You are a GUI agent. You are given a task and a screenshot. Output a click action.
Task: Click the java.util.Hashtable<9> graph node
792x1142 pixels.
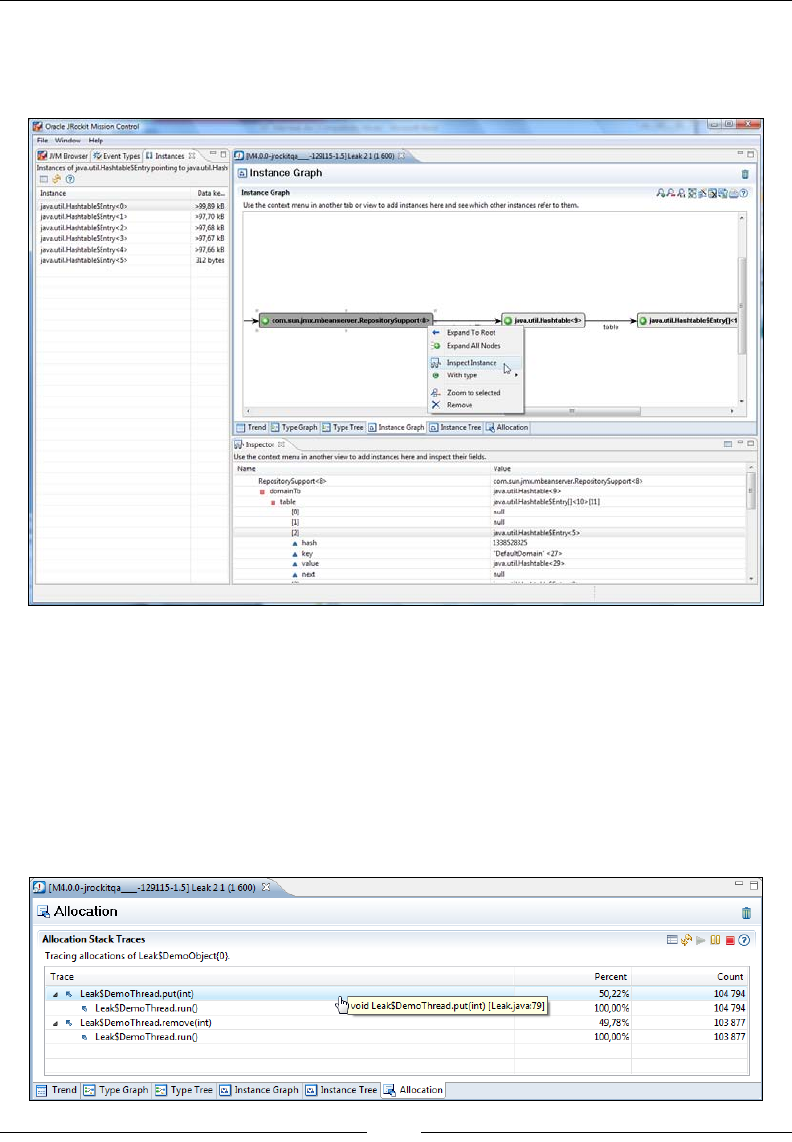click(x=543, y=320)
